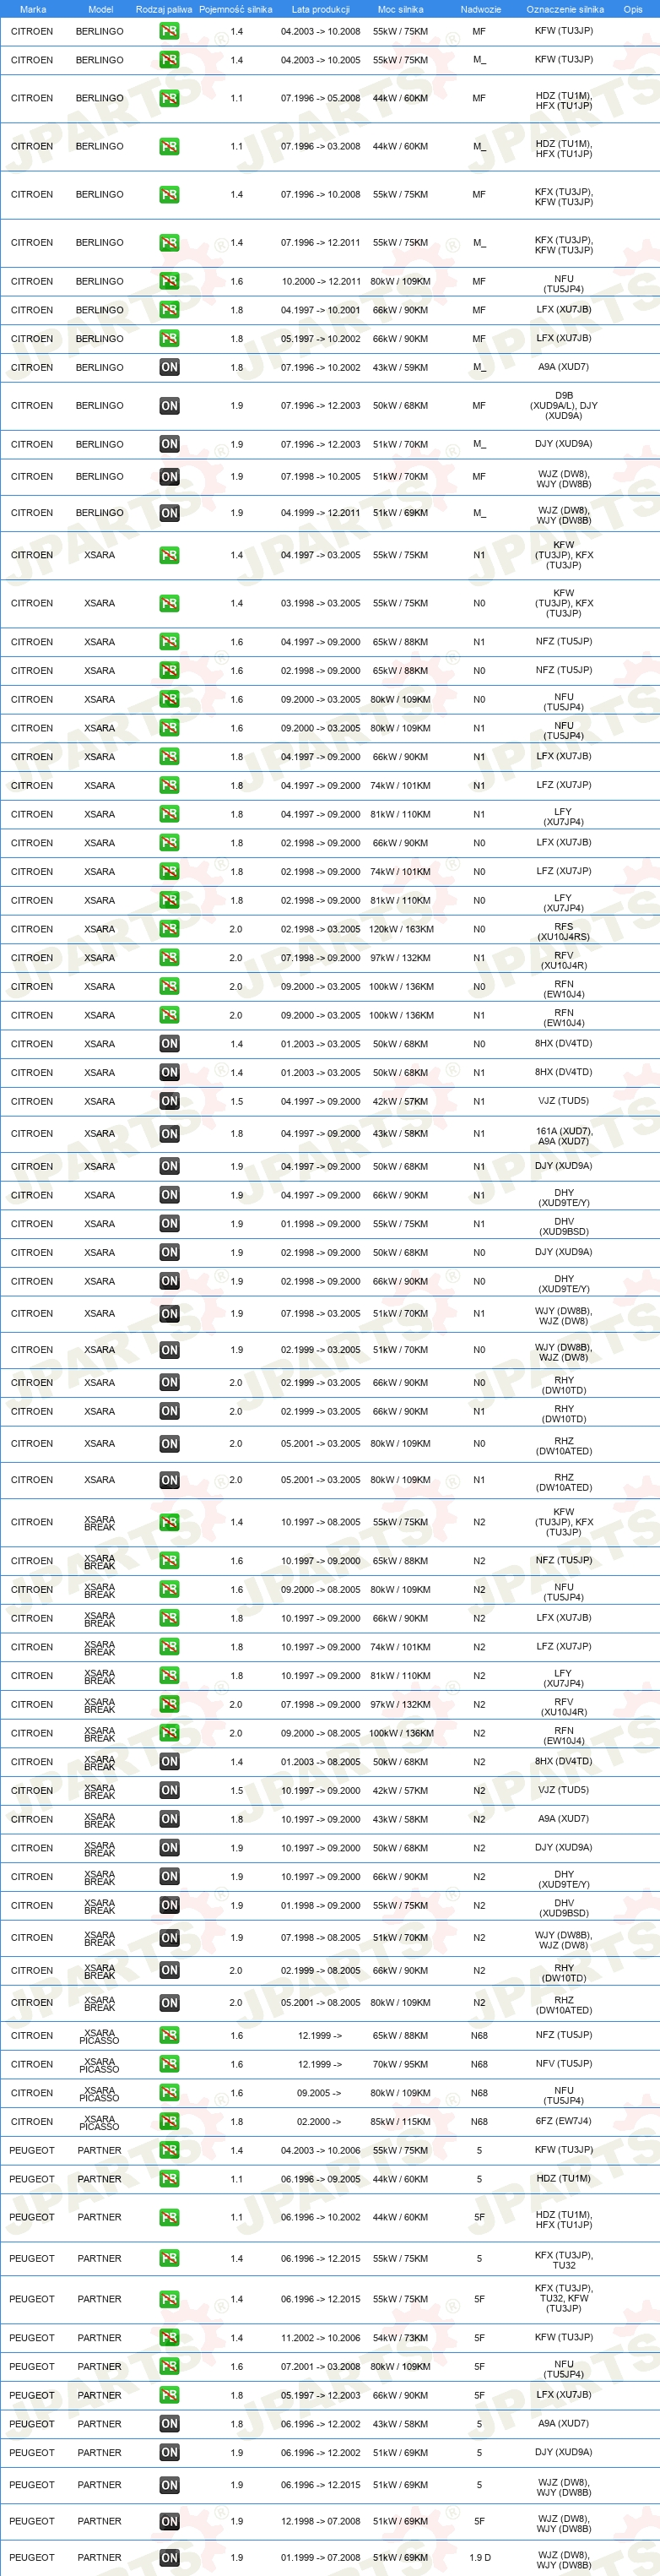660x2576 pixels.
Task: Click the PB icon in Xsara Picasso 70kW / 95KM row
Action: click(x=169, y=2064)
